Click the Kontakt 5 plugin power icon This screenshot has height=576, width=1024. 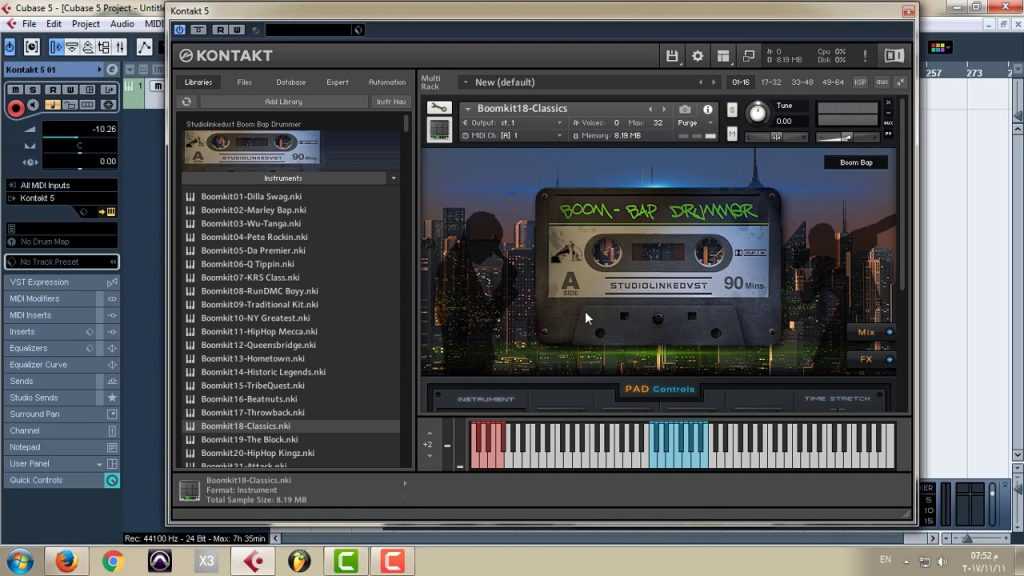pyautogui.click(x=180, y=30)
